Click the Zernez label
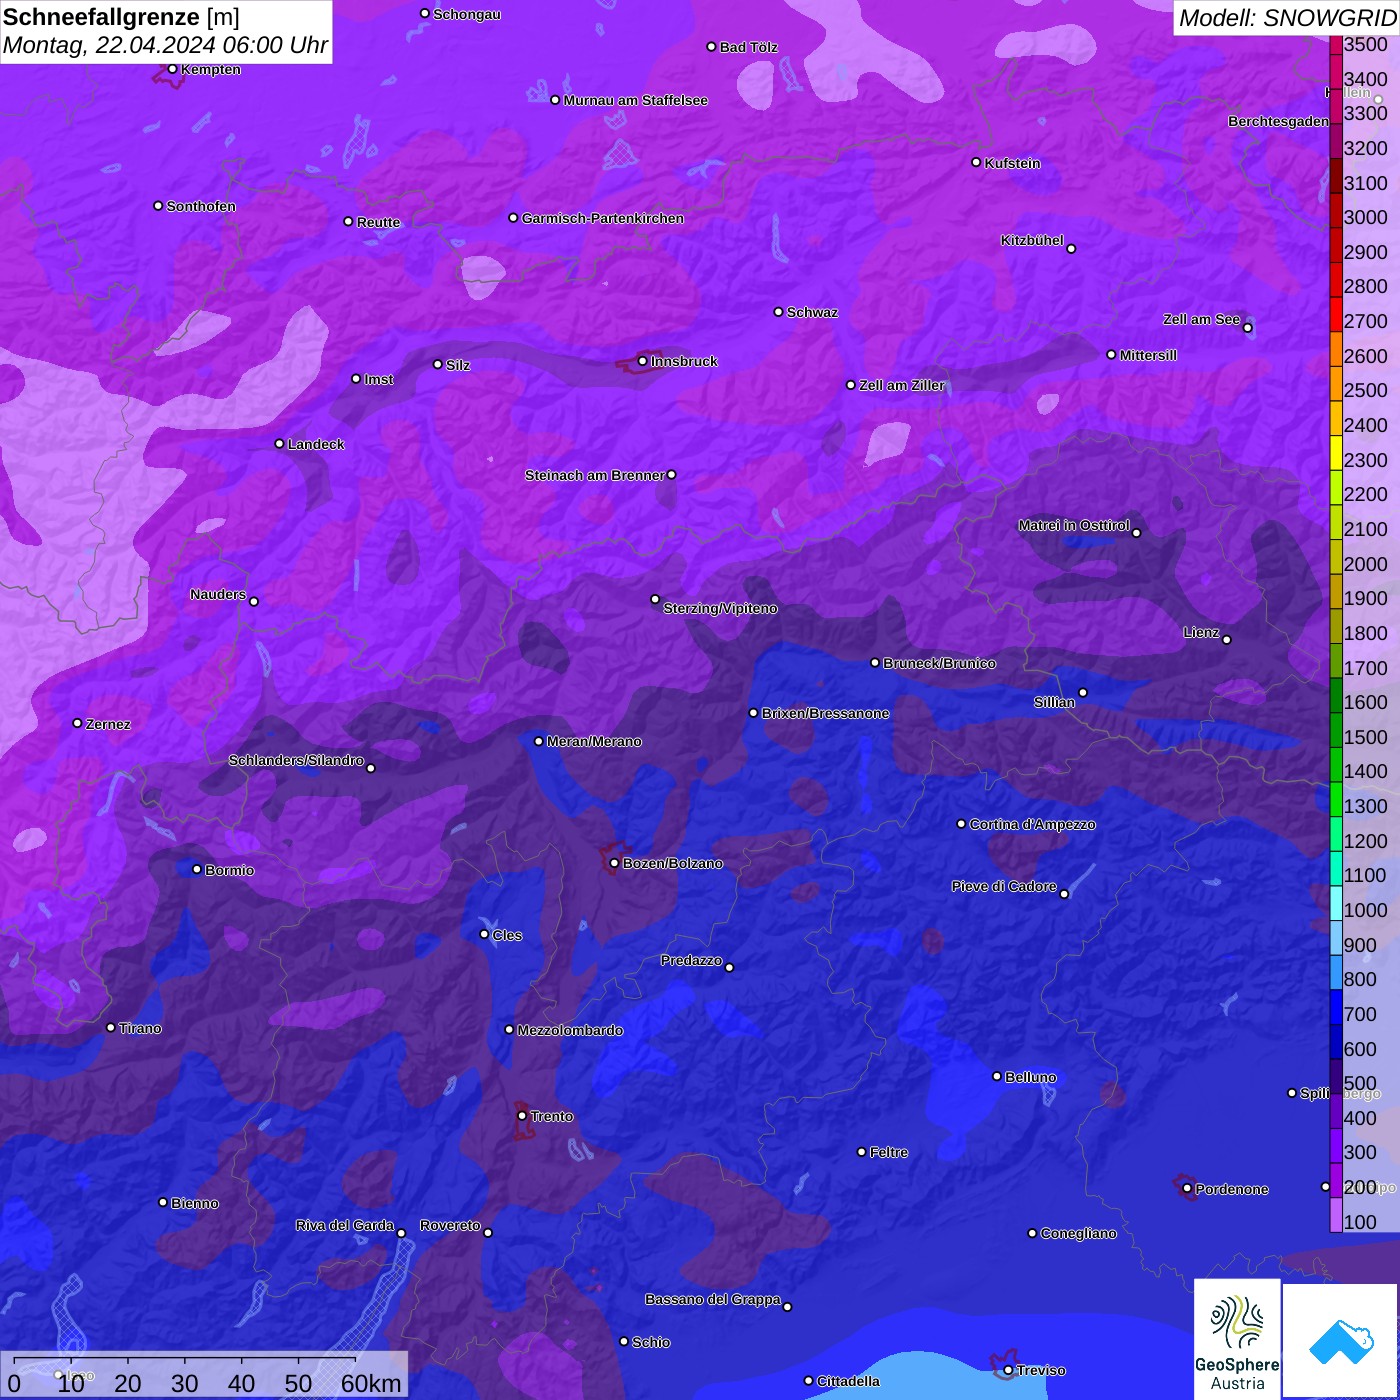This screenshot has height=1400, width=1400. (108, 724)
